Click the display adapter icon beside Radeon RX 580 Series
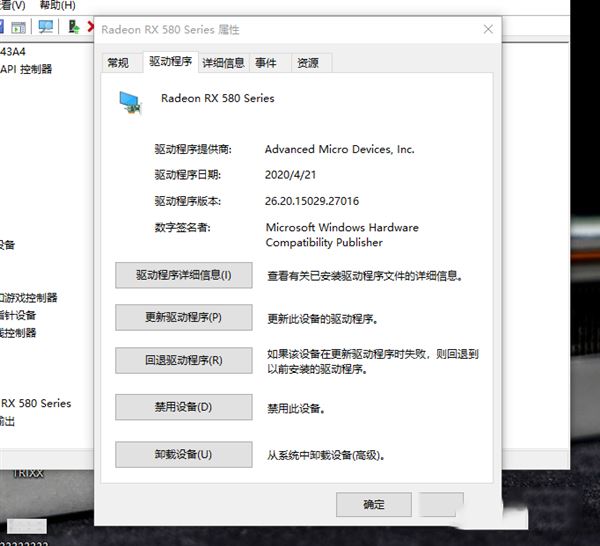The height and width of the screenshot is (546, 600). [130, 103]
